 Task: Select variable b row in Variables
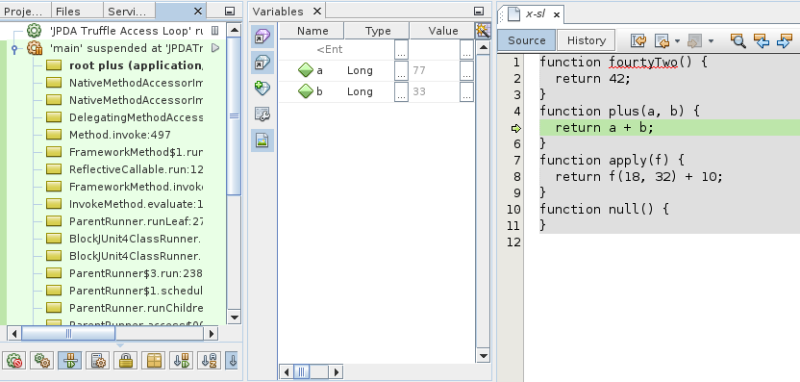click(377, 92)
